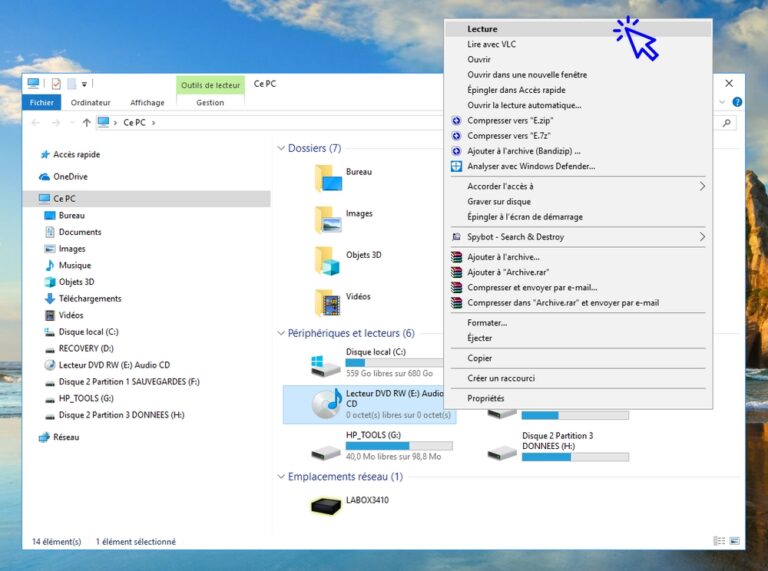Click the LABOX3410 network device icon
This screenshot has width=768, height=571.
click(326, 505)
